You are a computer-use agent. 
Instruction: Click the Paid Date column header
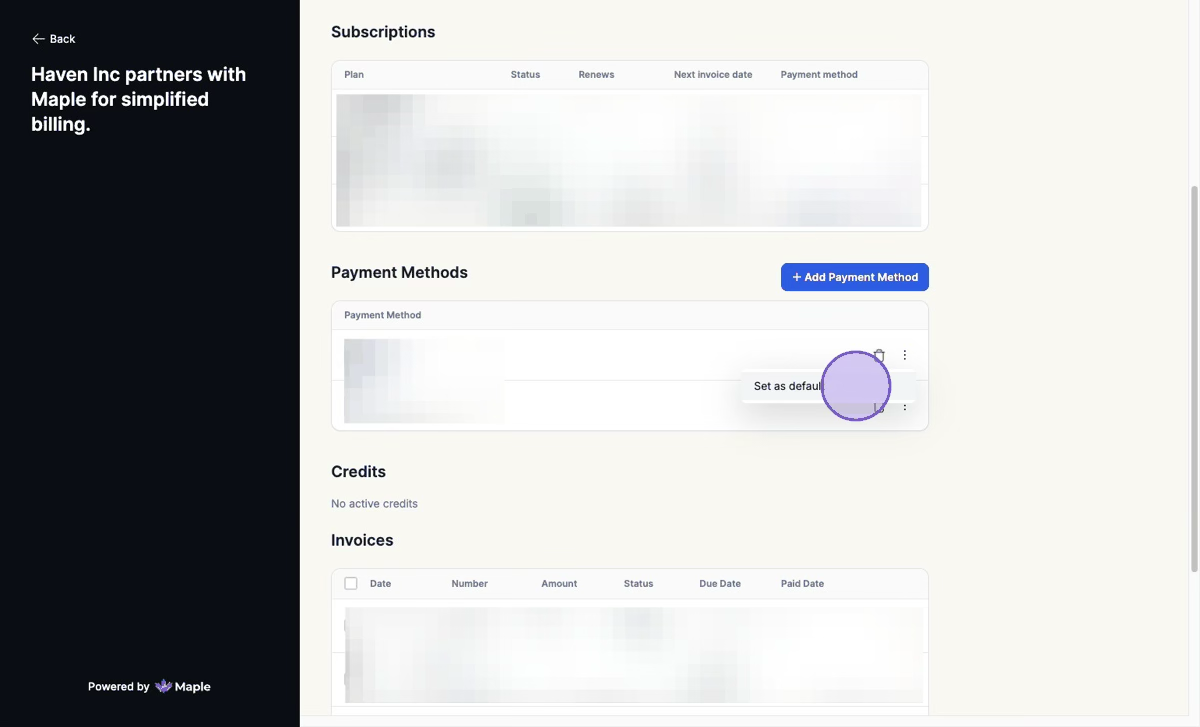tap(802, 583)
